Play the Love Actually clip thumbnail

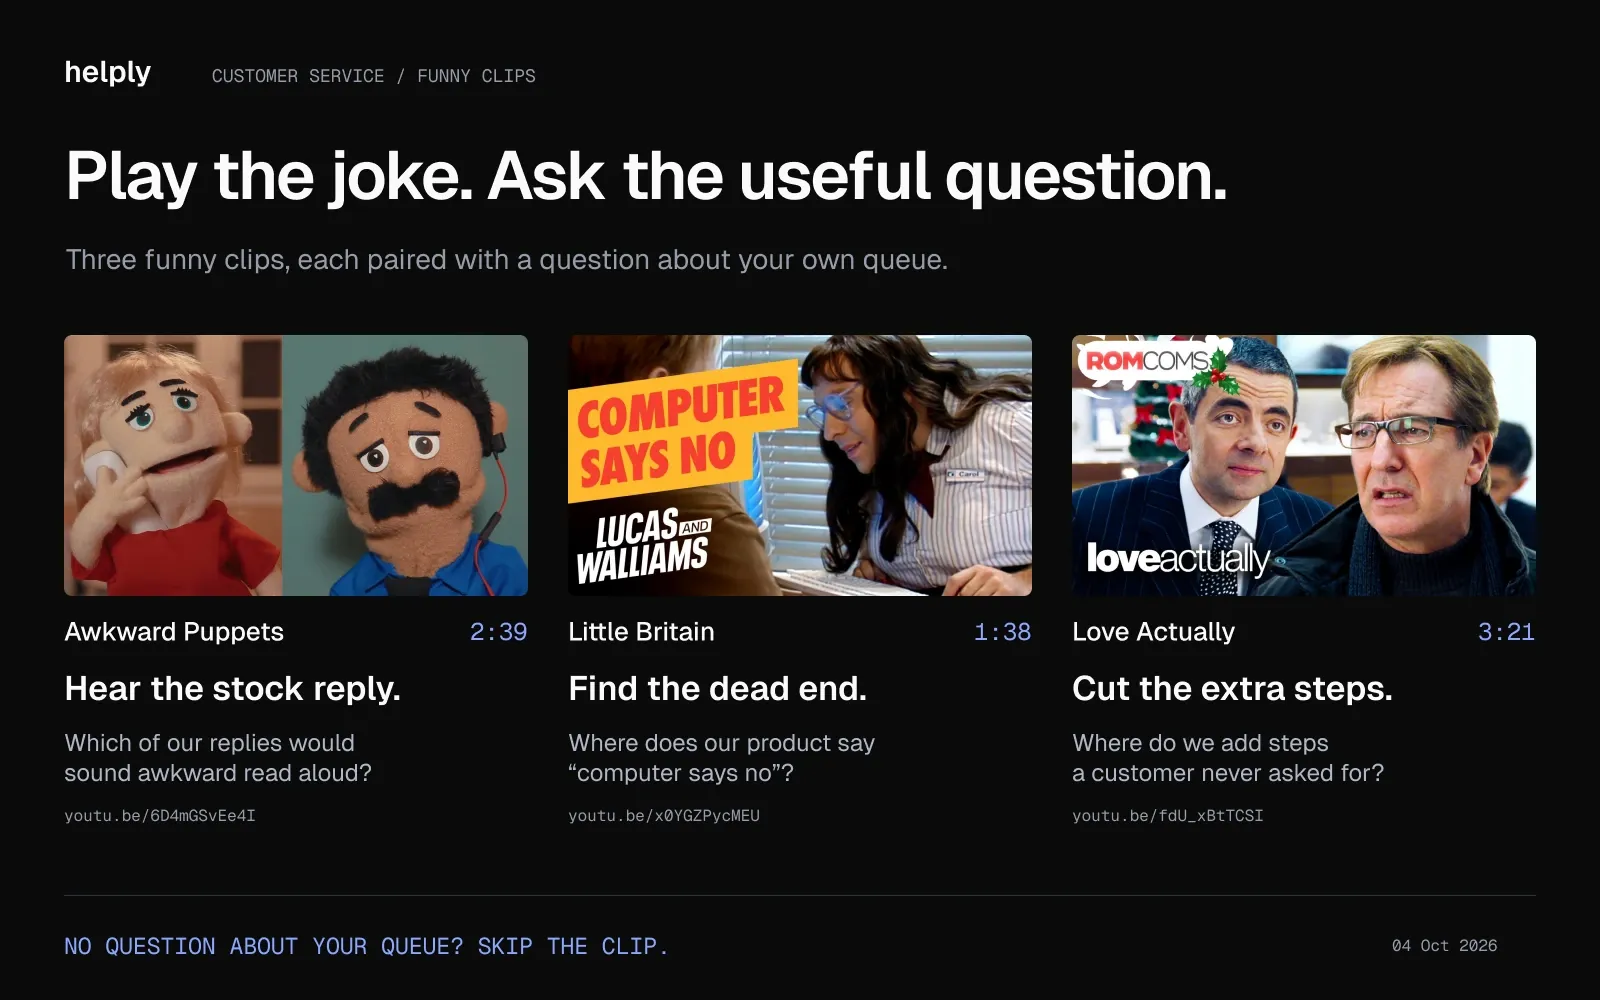coord(1304,465)
